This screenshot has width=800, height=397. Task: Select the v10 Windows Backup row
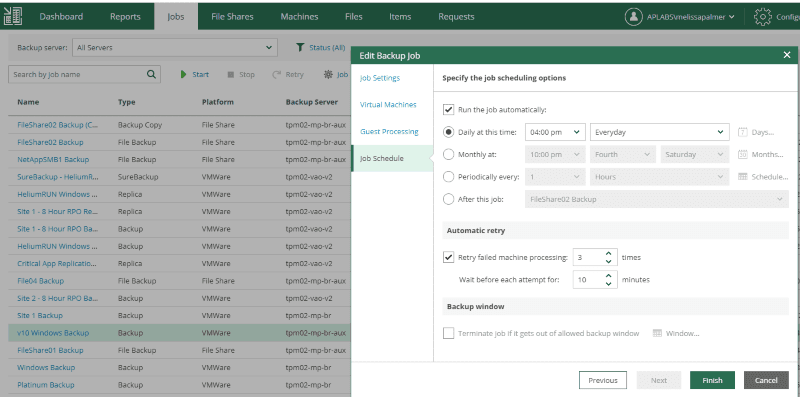pos(180,333)
